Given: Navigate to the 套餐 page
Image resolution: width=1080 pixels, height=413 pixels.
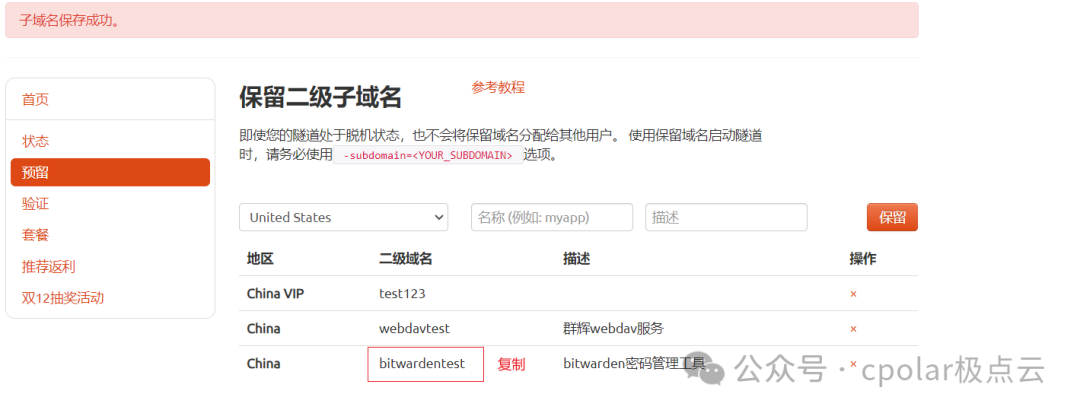Looking at the screenshot, I should tap(35, 235).
